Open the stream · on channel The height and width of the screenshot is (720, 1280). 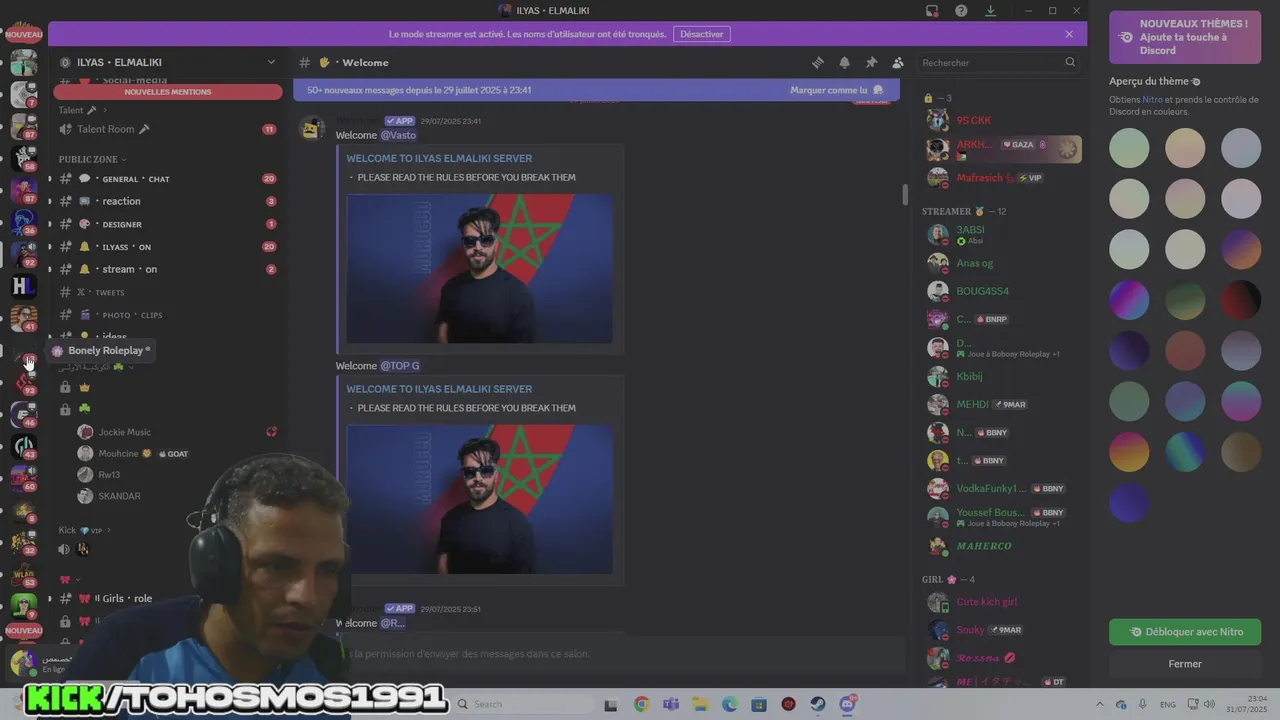(166, 269)
